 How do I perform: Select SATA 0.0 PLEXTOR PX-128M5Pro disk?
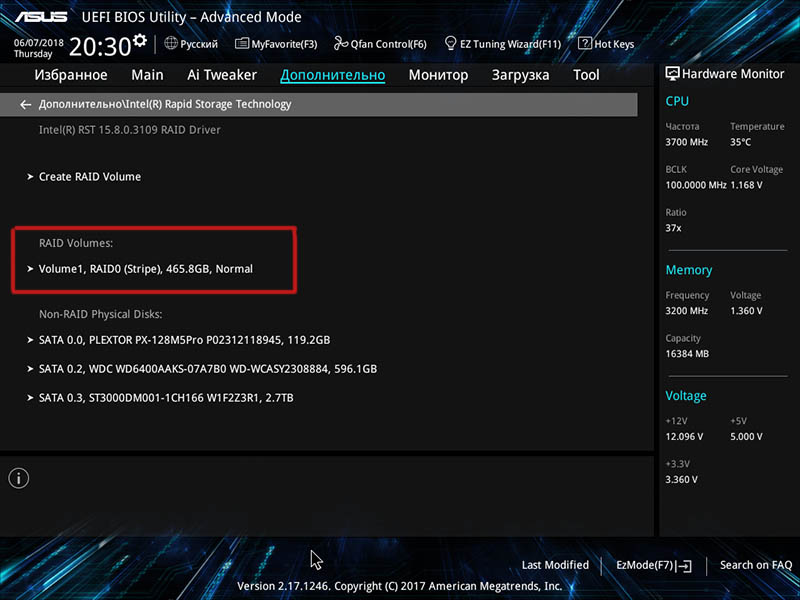pyautogui.click(x=185, y=340)
